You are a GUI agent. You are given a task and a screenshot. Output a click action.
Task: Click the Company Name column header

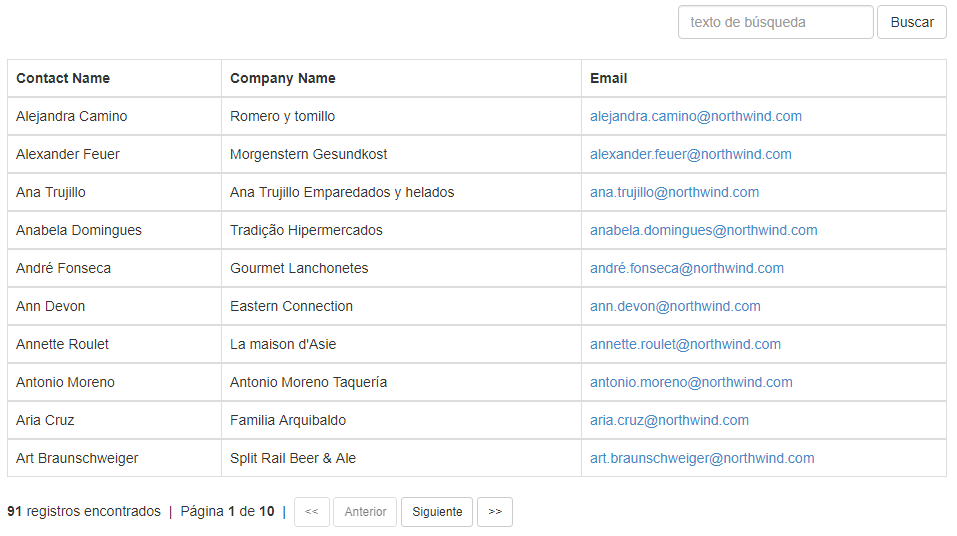[x=283, y=78]
